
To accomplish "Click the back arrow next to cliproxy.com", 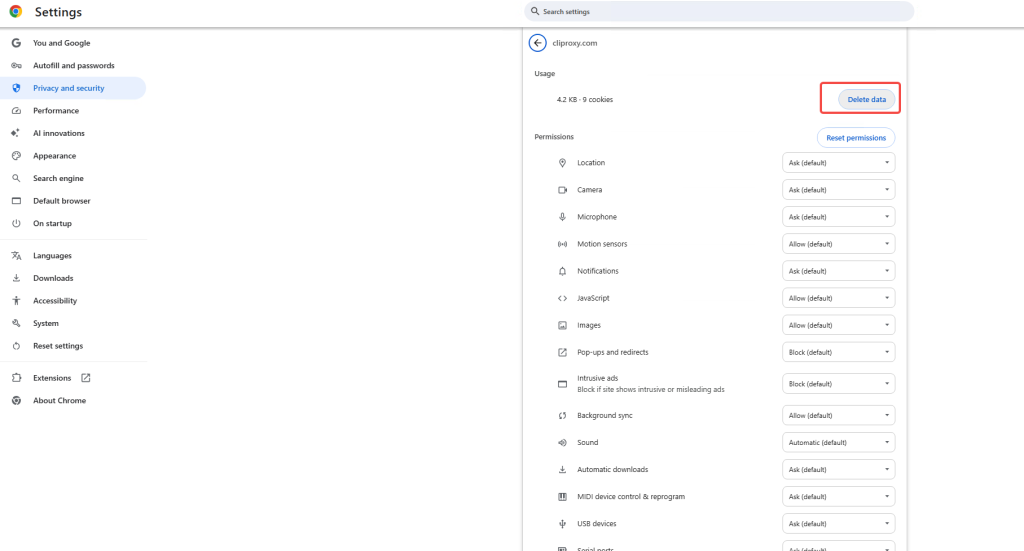I will 538,43.
